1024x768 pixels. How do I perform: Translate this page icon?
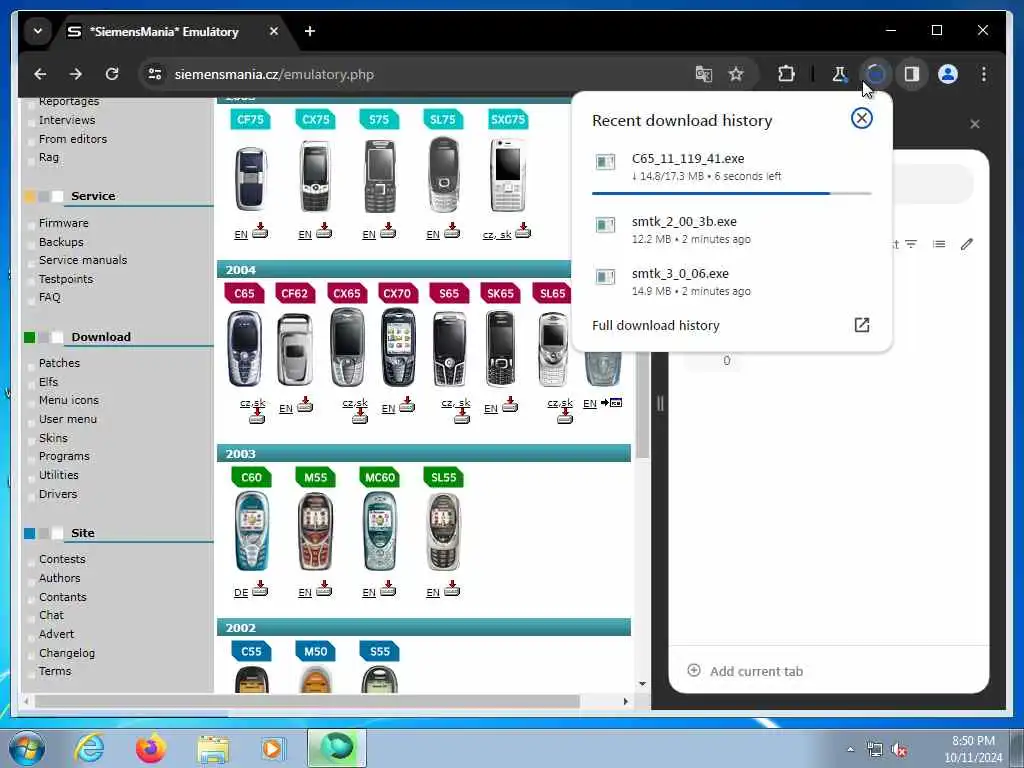pyautogui.click(x=703, y=74)
